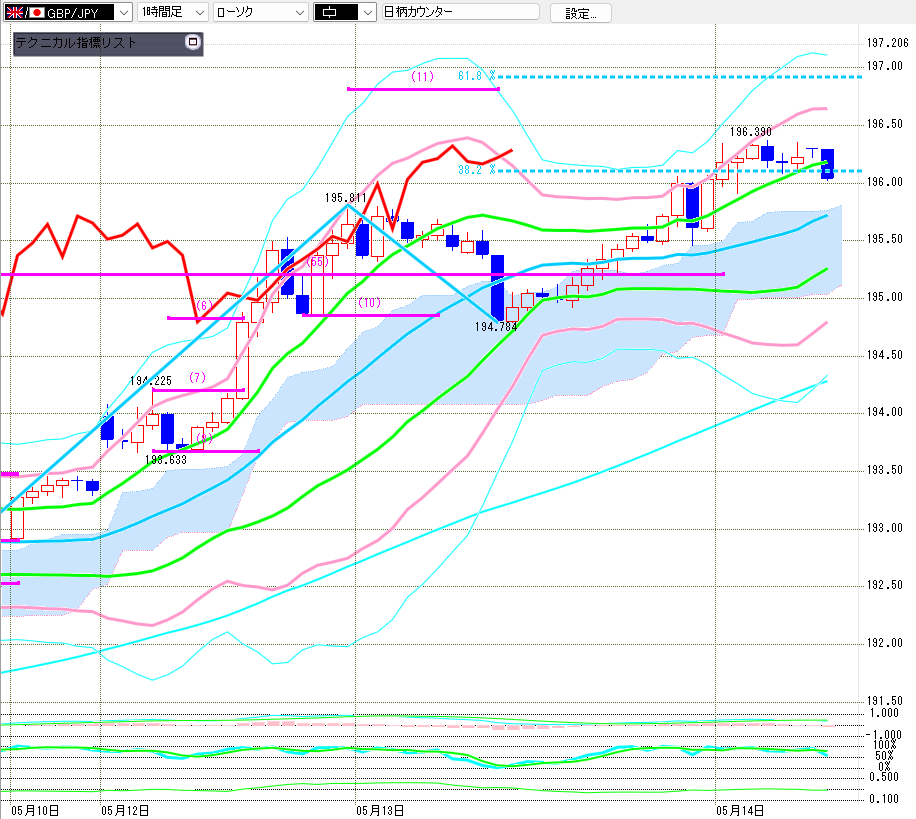Screen dimensions: 916x819
Task: Click the 195.00 price axis label
Action: click(x=884, y=297)
